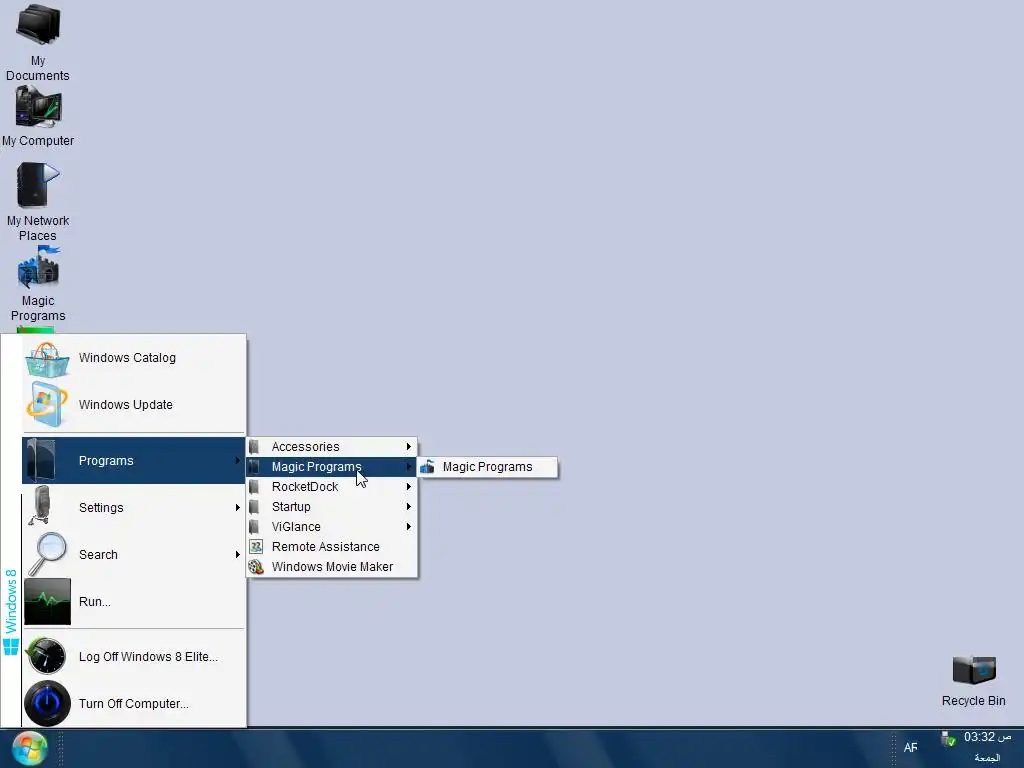The width and height of the screenshot is (1024, 768).
Task: Click the RocketDock folder icon
Action: click(255, 487)
